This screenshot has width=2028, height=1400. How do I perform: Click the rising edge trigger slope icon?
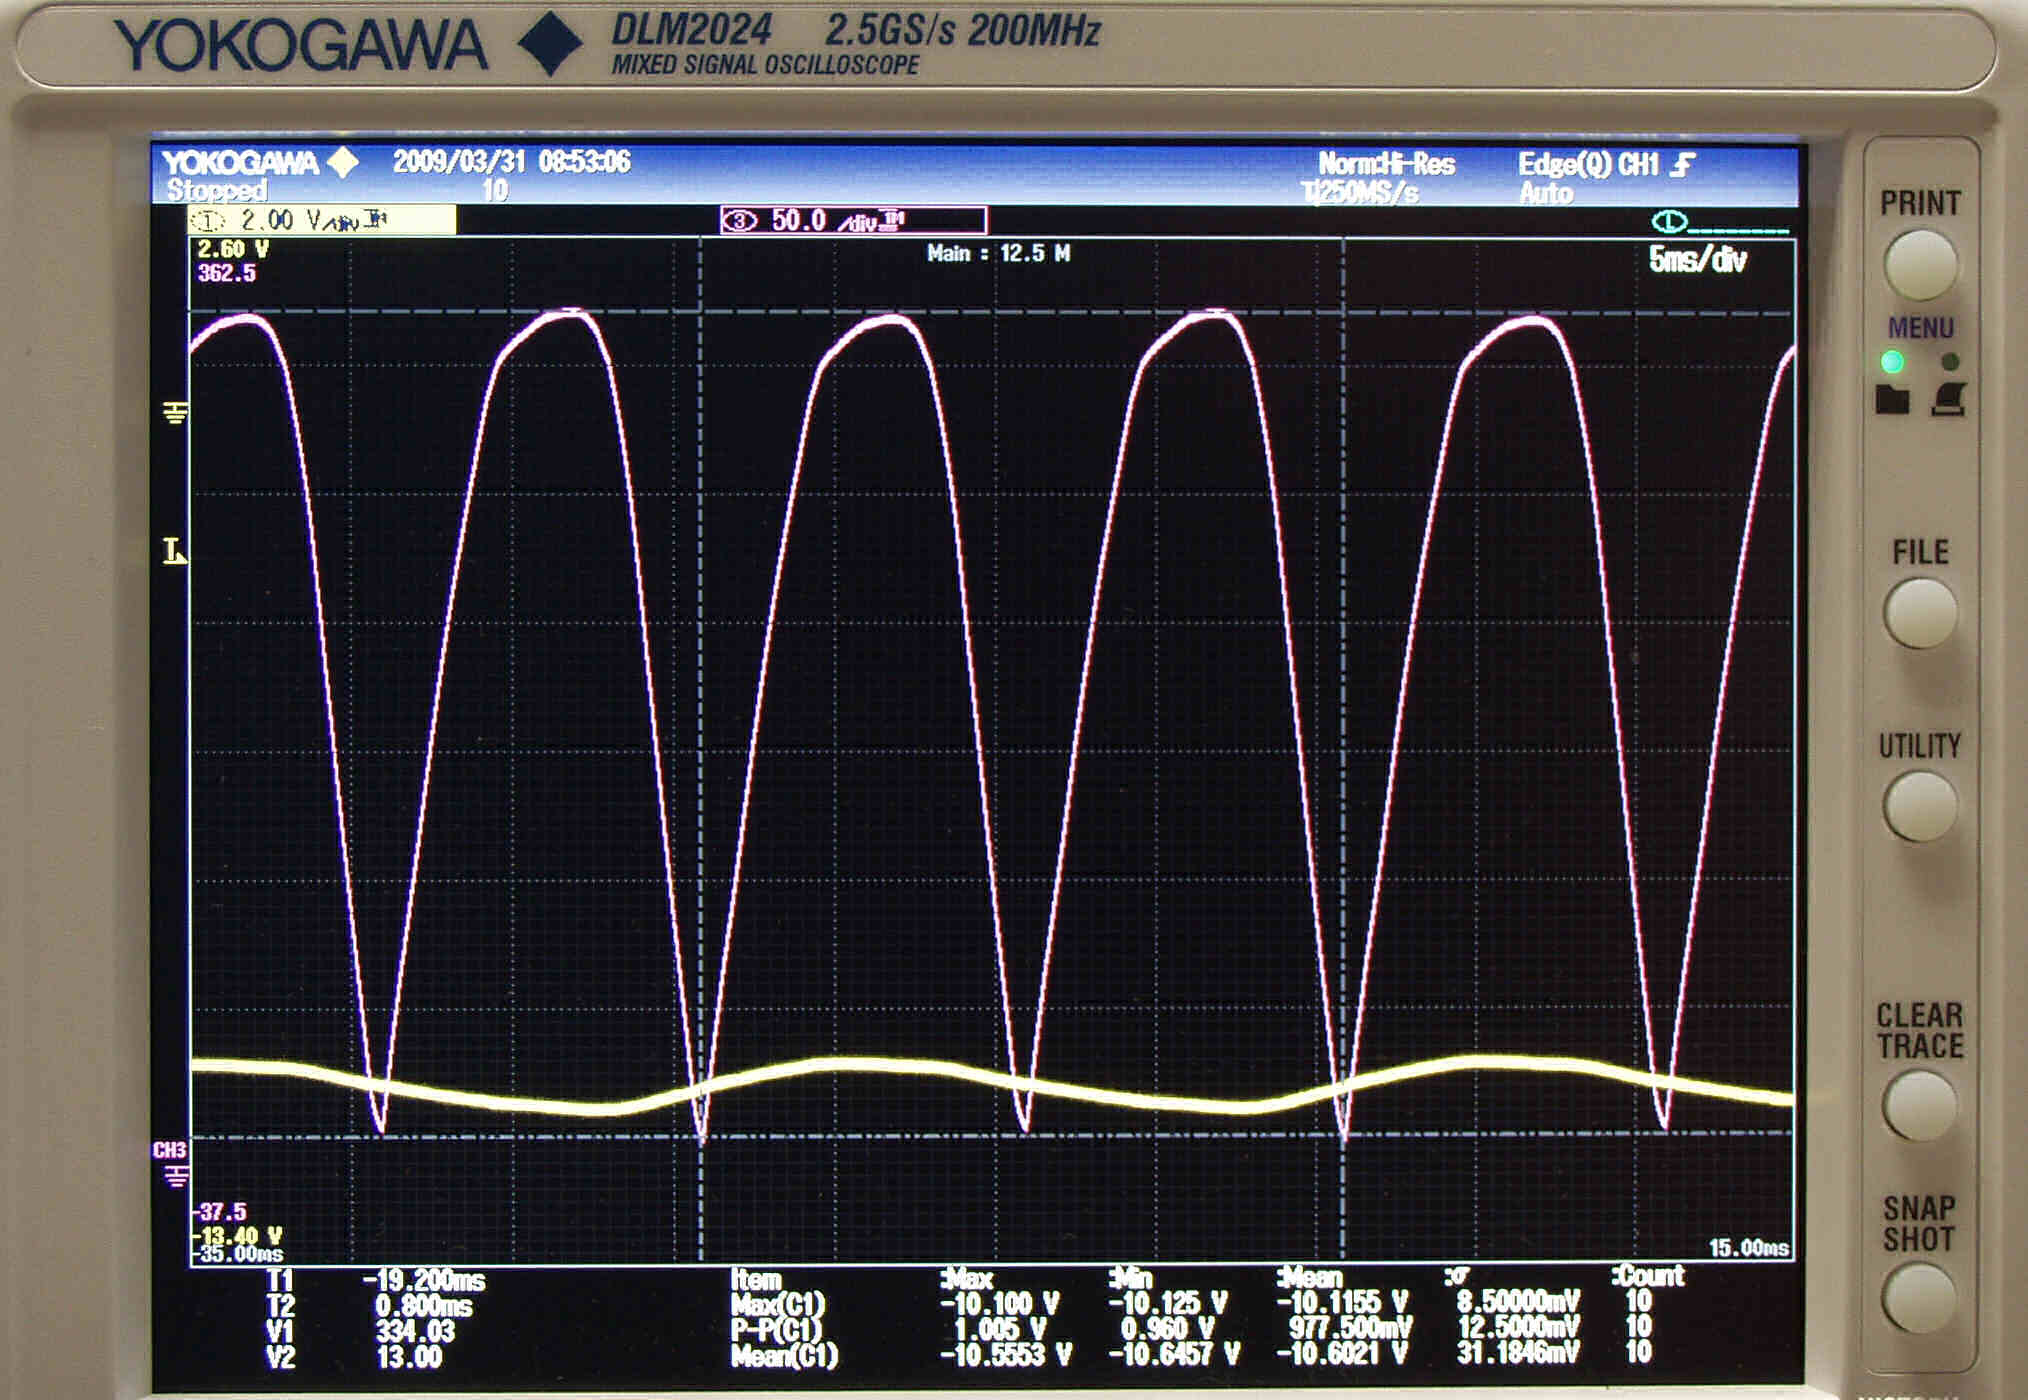[1684, 164]
